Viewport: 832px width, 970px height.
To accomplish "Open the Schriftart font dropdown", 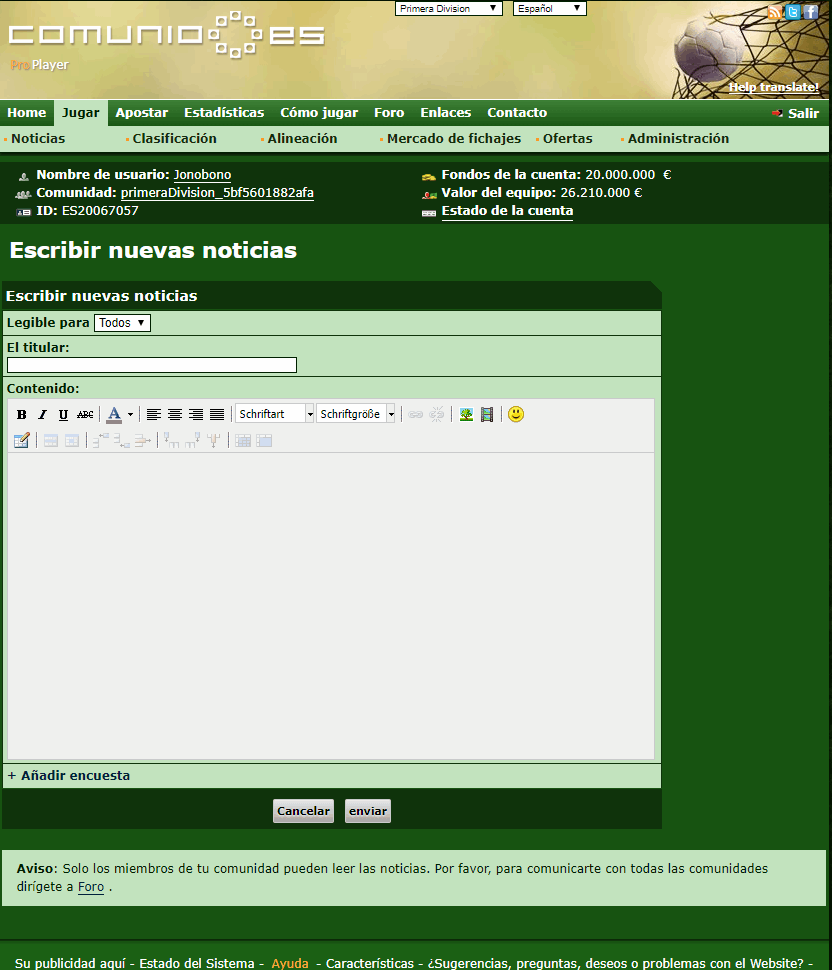I will [275, 414].
